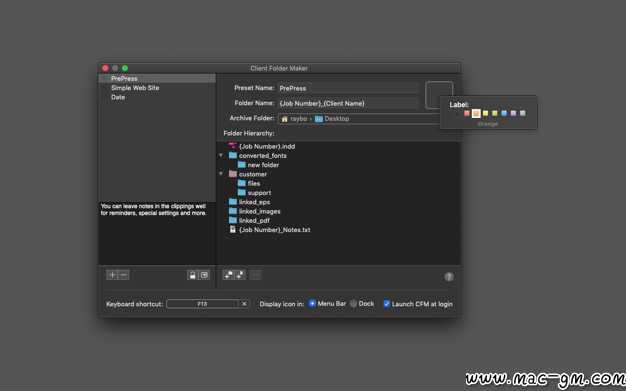Image resolution: width=626 pixels, height=391 pixels.
Task: Click the text file icon for {Job Number}_Notes.txt
Action: click(x=233, y=230)
